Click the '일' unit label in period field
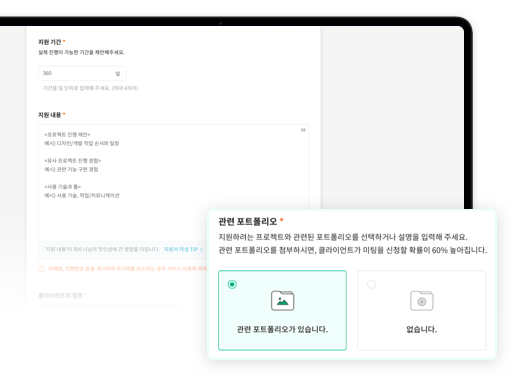This screenshot has height=375, width=520. [x=118, y=73]
